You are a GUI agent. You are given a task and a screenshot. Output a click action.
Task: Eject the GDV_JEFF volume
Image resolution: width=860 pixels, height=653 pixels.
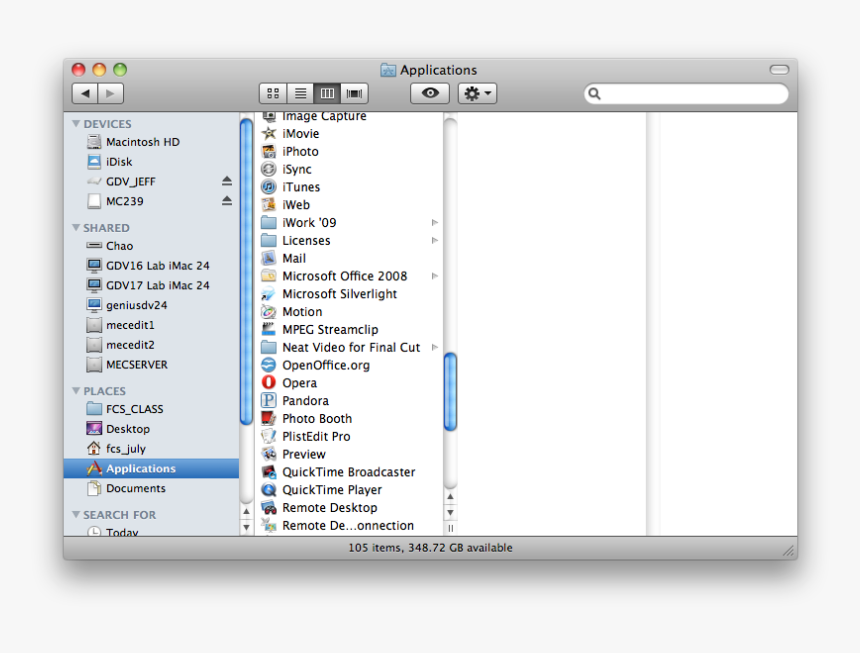pos(227,181)
